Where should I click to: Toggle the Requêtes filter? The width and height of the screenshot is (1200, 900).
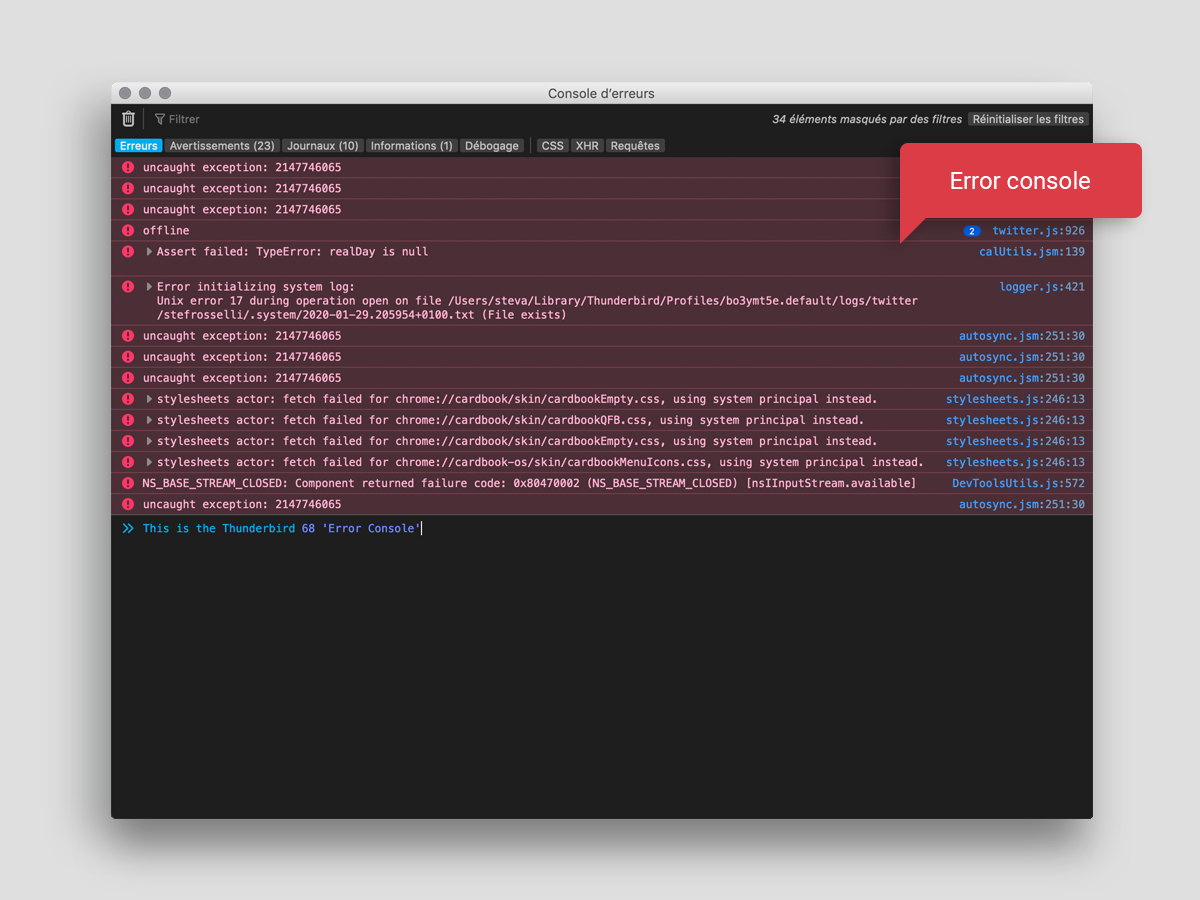point(635,146)
